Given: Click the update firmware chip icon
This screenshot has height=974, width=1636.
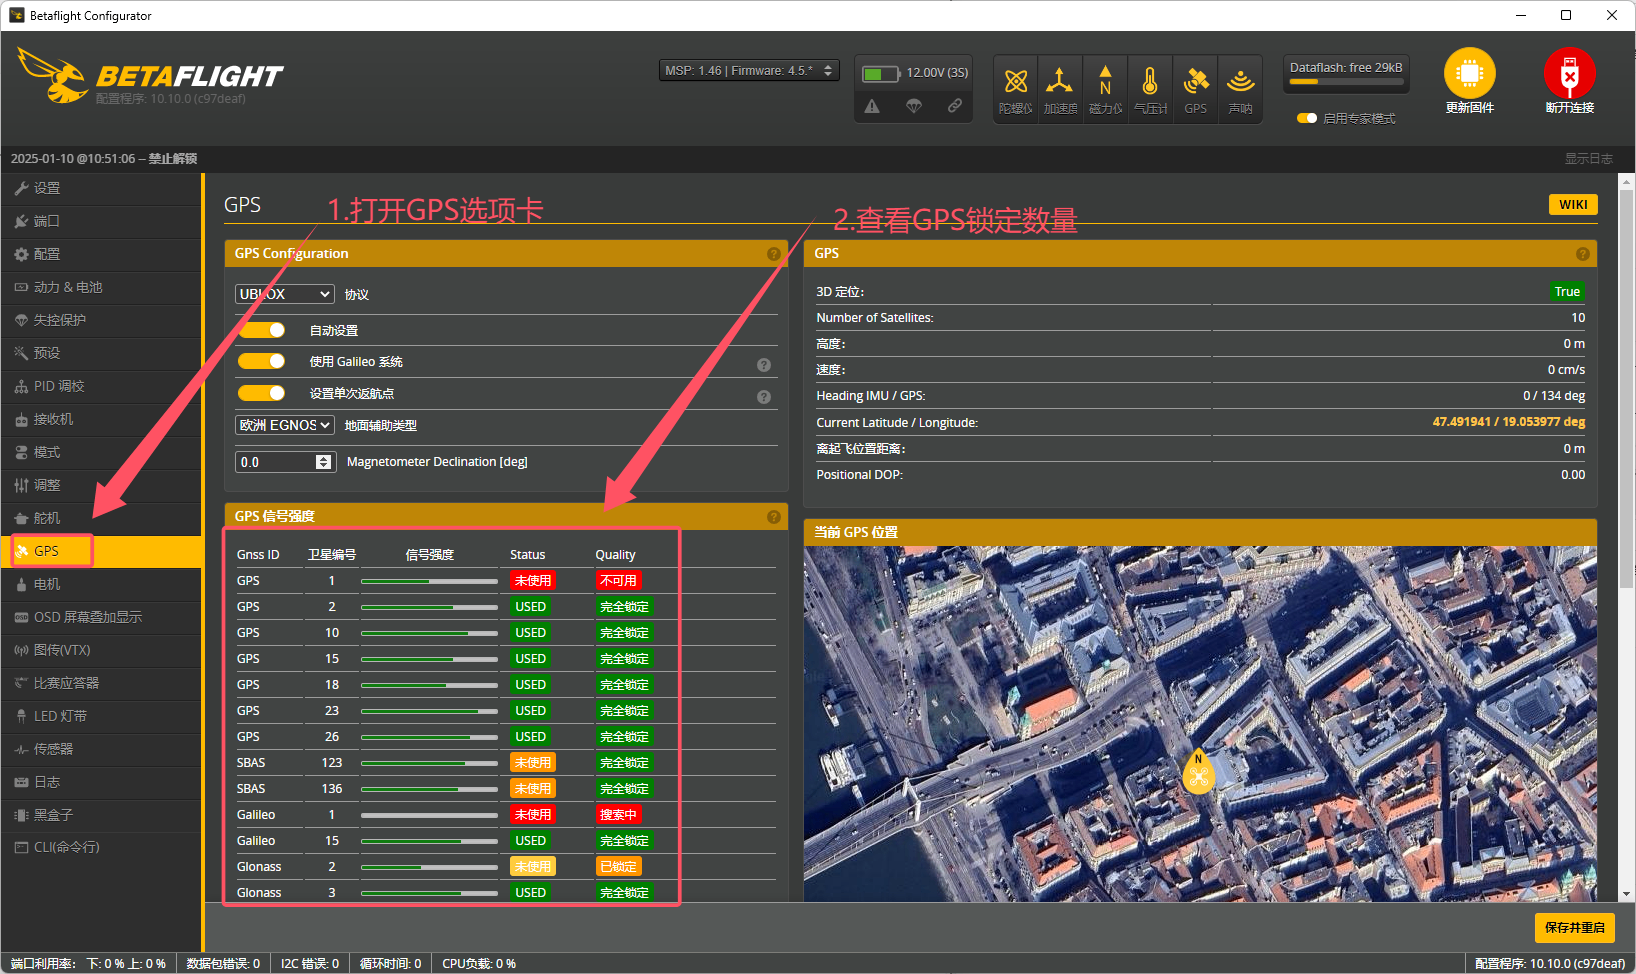Looking at the screenshot, I should point(1469,73).
